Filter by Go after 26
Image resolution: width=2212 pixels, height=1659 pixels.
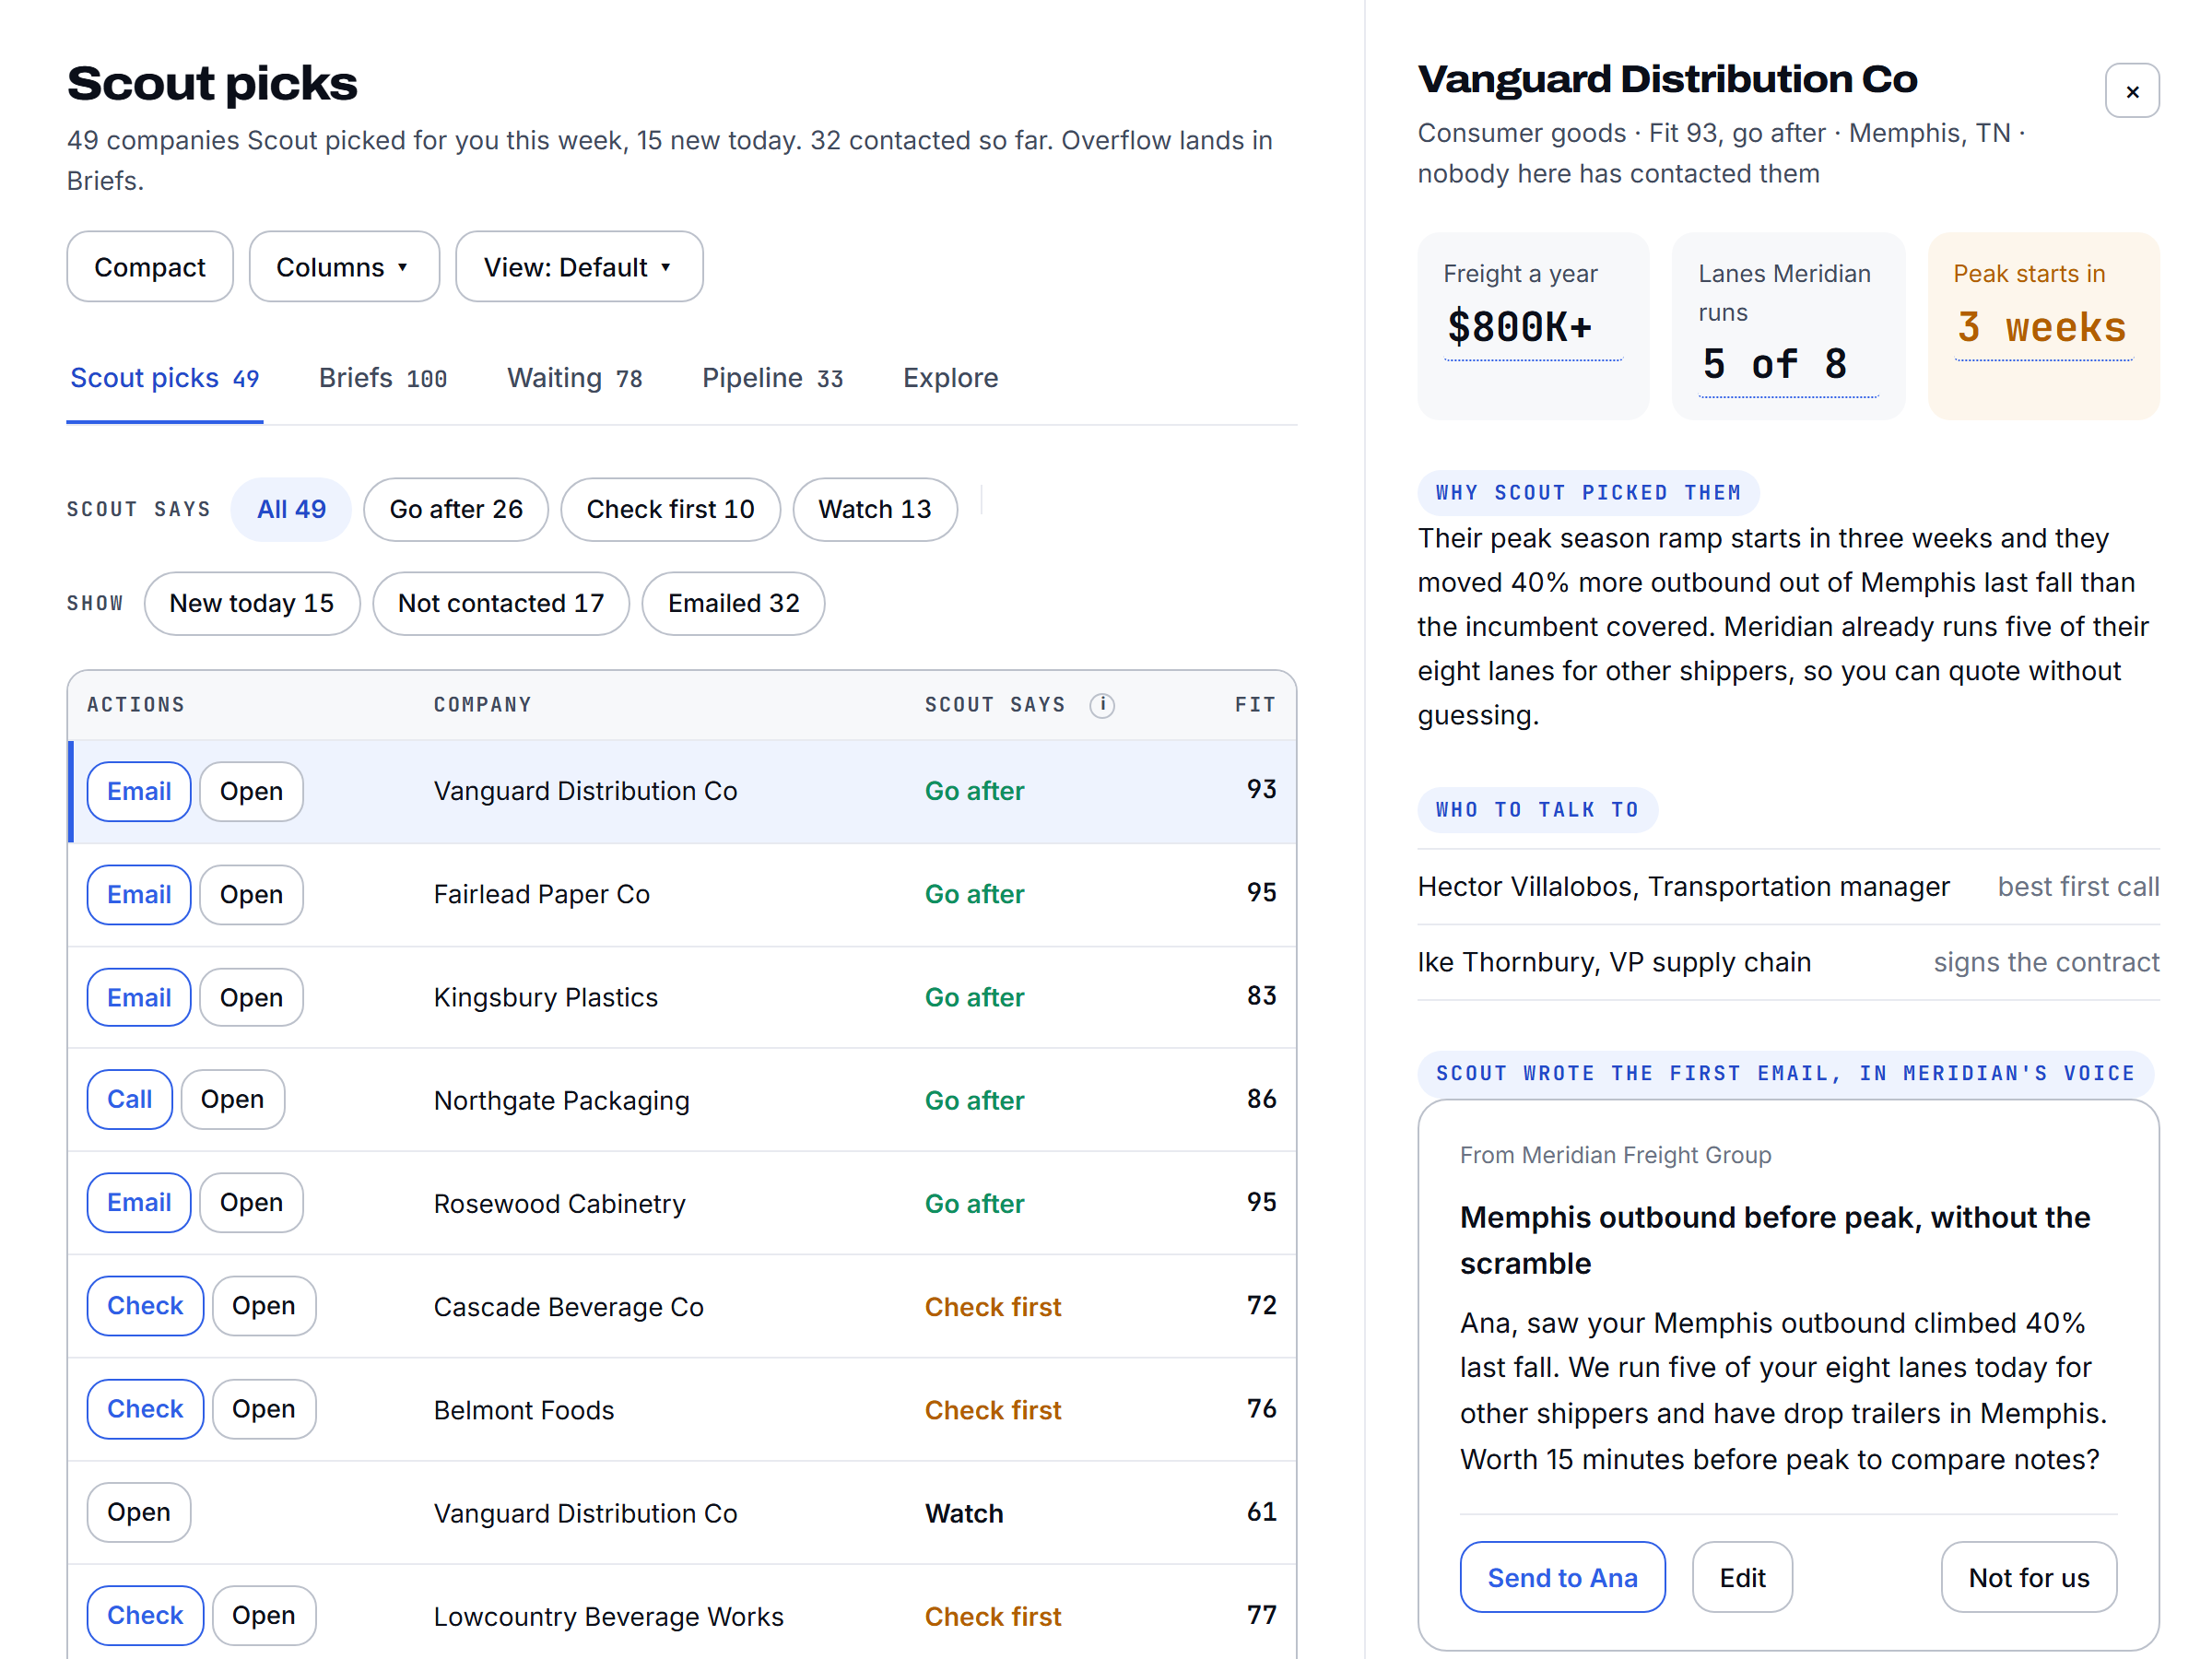[456, 509]
